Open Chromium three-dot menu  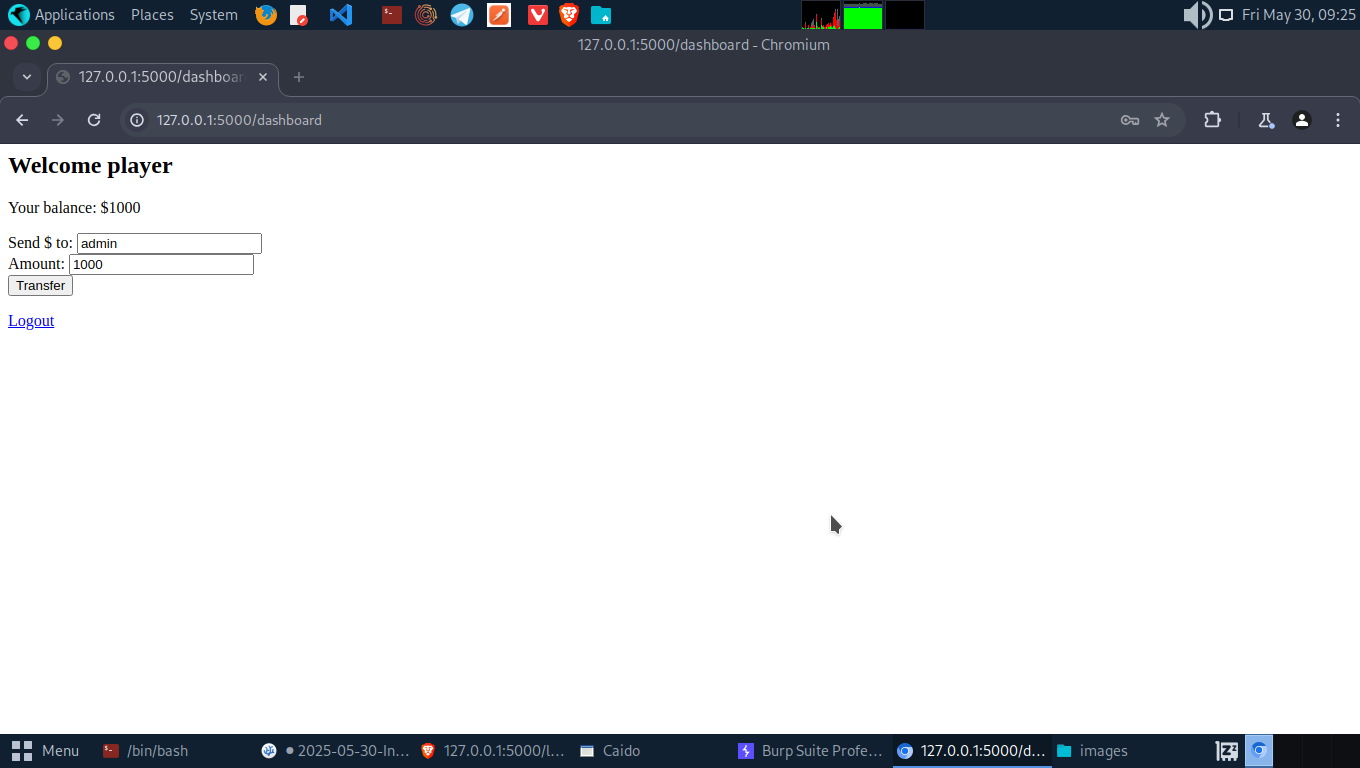pos(1338,120)
